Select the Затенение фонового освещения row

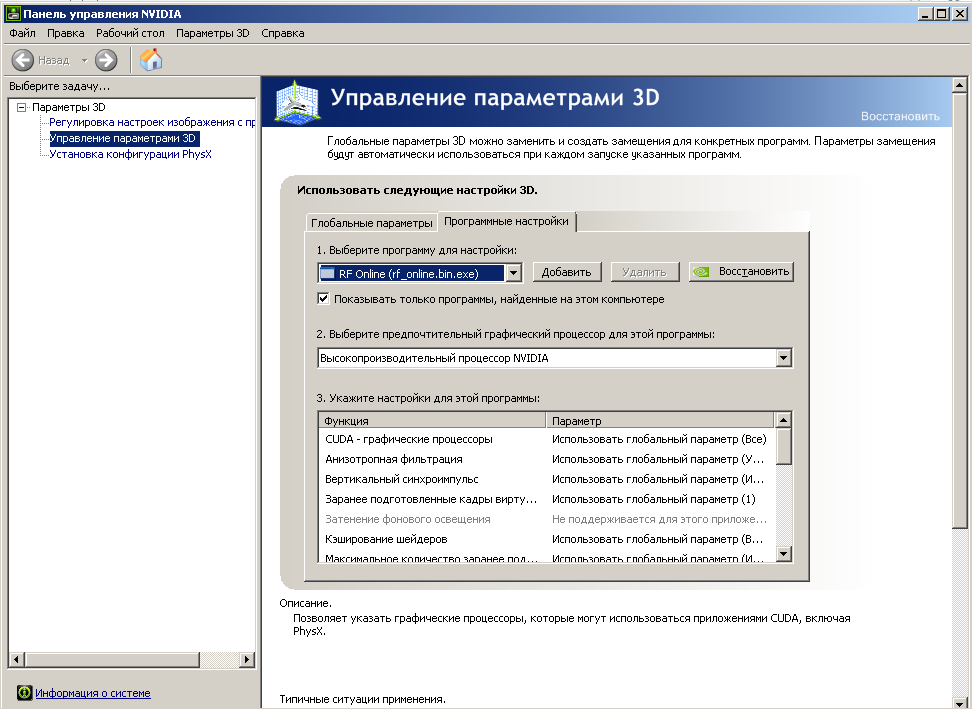[x=546, y=519]
